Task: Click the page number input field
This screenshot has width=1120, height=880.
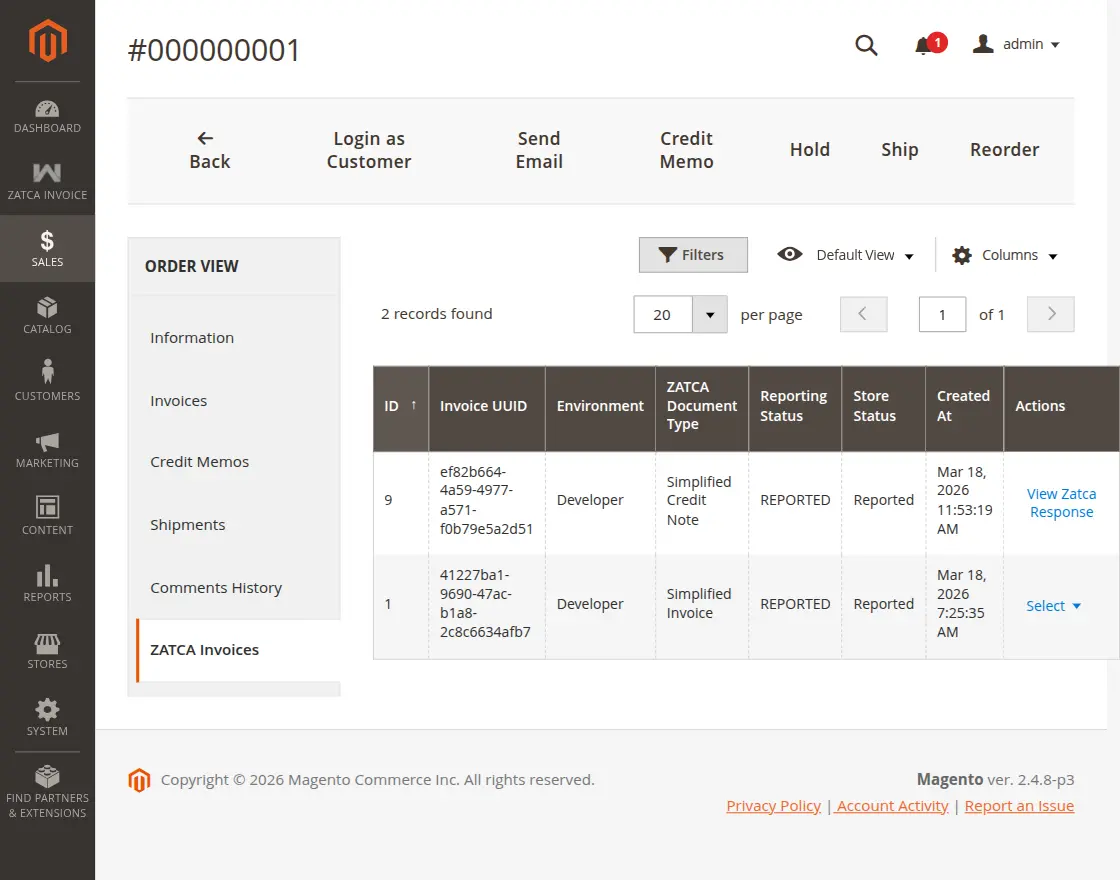Action: [942, 314]
